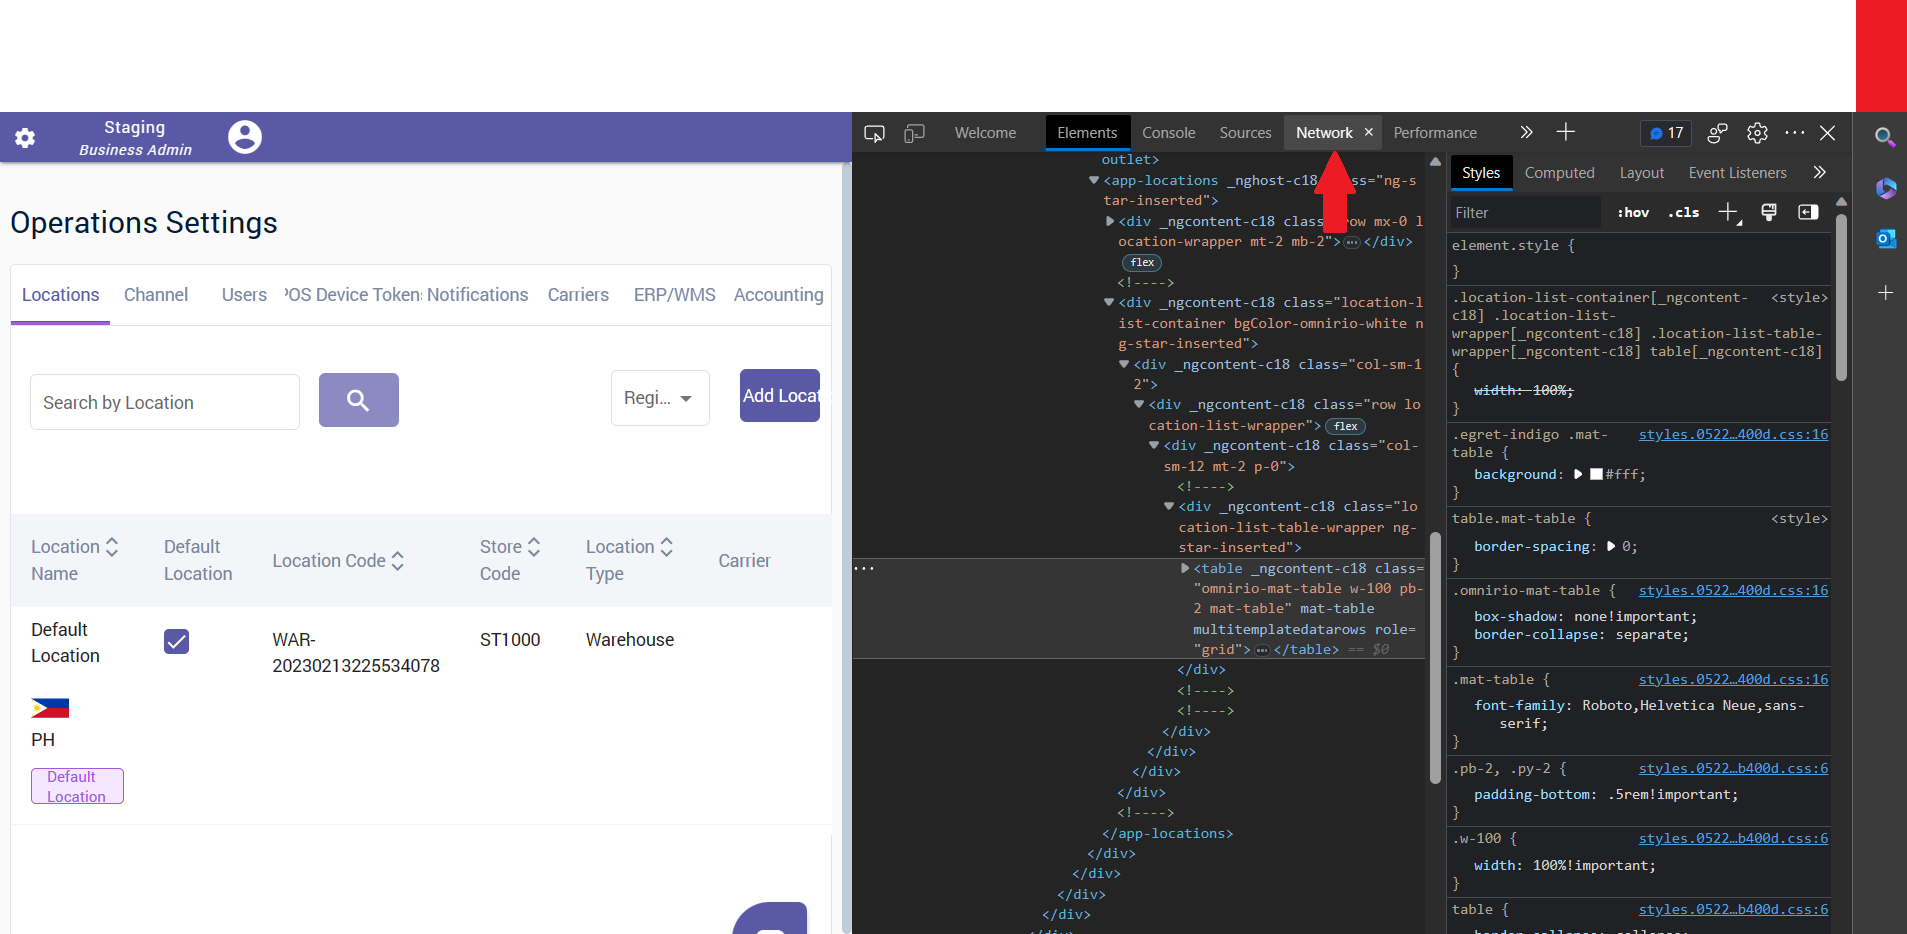Show more Styles pane tabs chevron
This screenshot has width=1907, height=934.
click(1819, 172)
